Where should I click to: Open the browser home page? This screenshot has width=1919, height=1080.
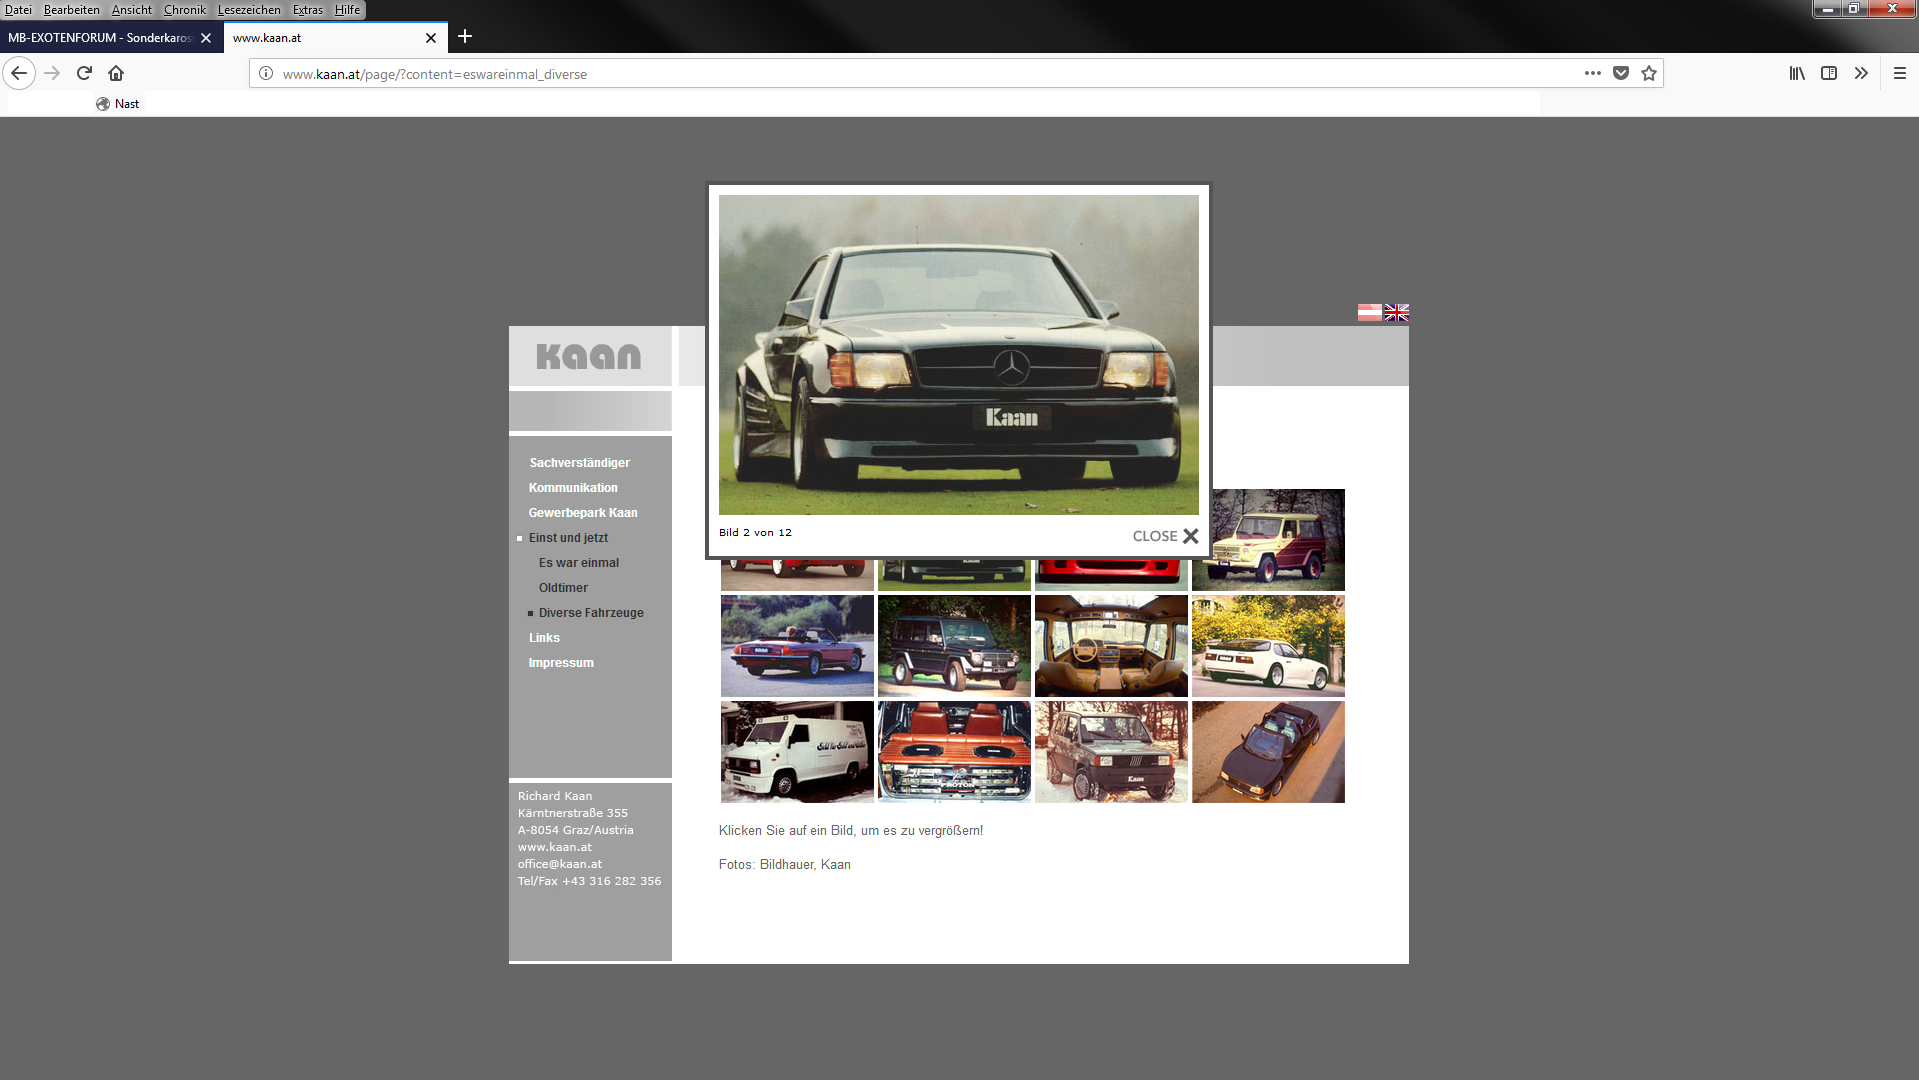point(116,73)
